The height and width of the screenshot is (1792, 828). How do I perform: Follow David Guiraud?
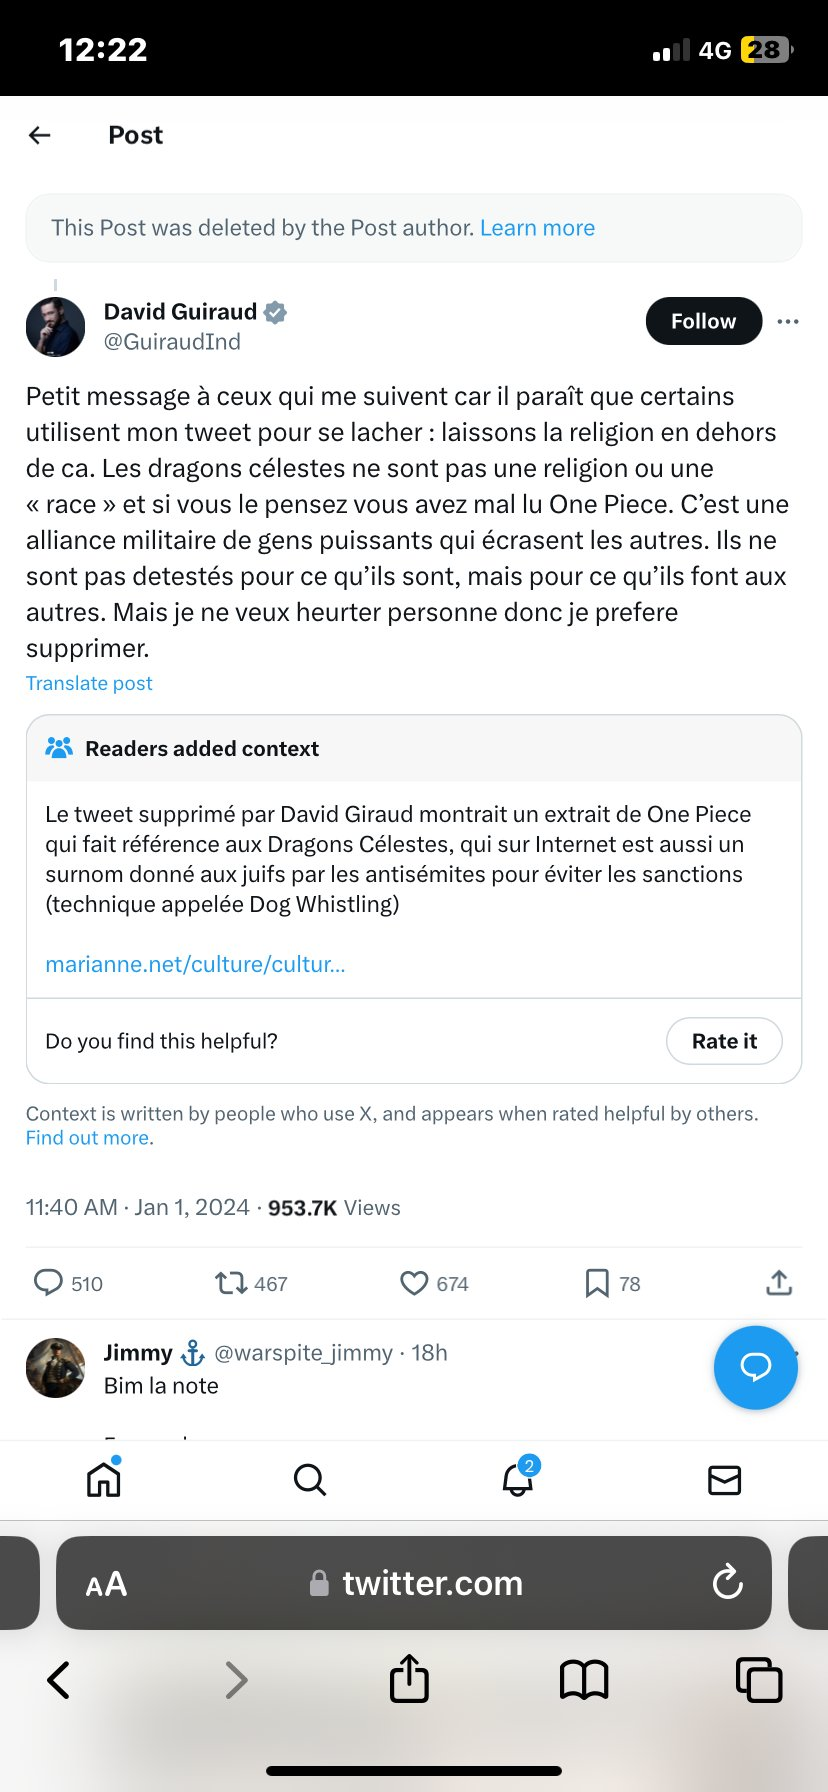pos(703,321)
